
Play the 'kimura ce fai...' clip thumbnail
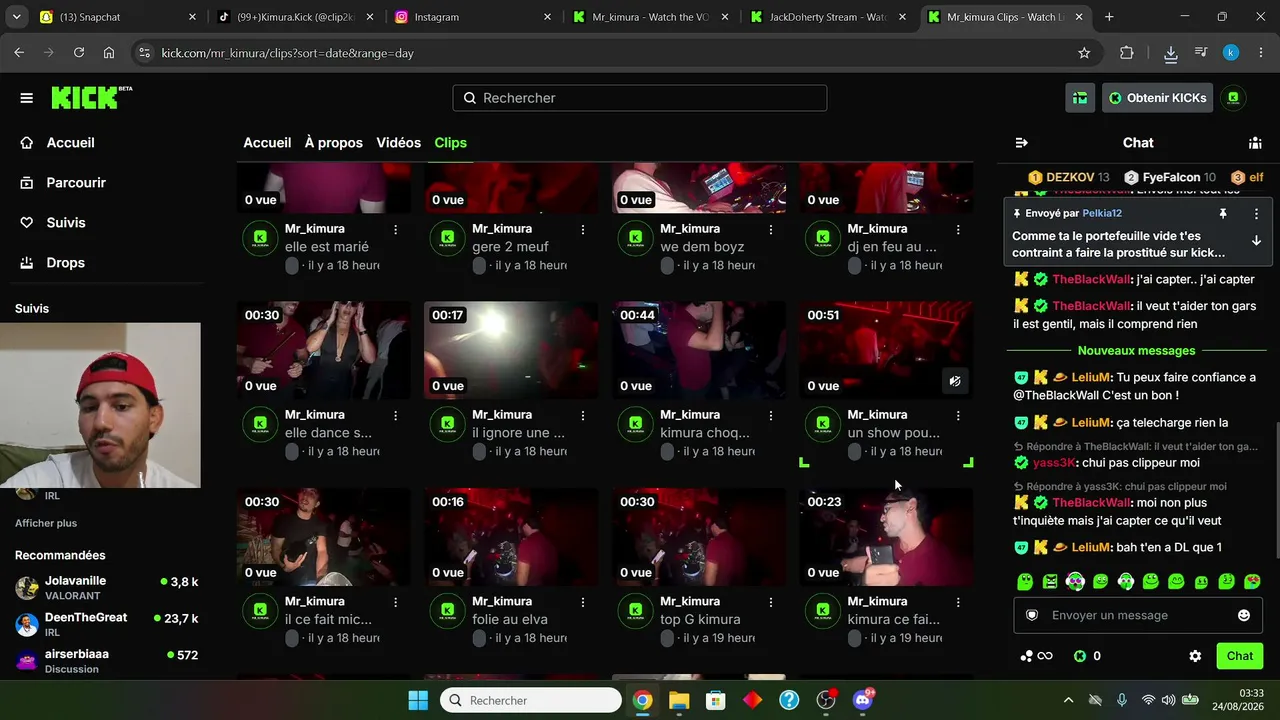(x=886, y=537)
